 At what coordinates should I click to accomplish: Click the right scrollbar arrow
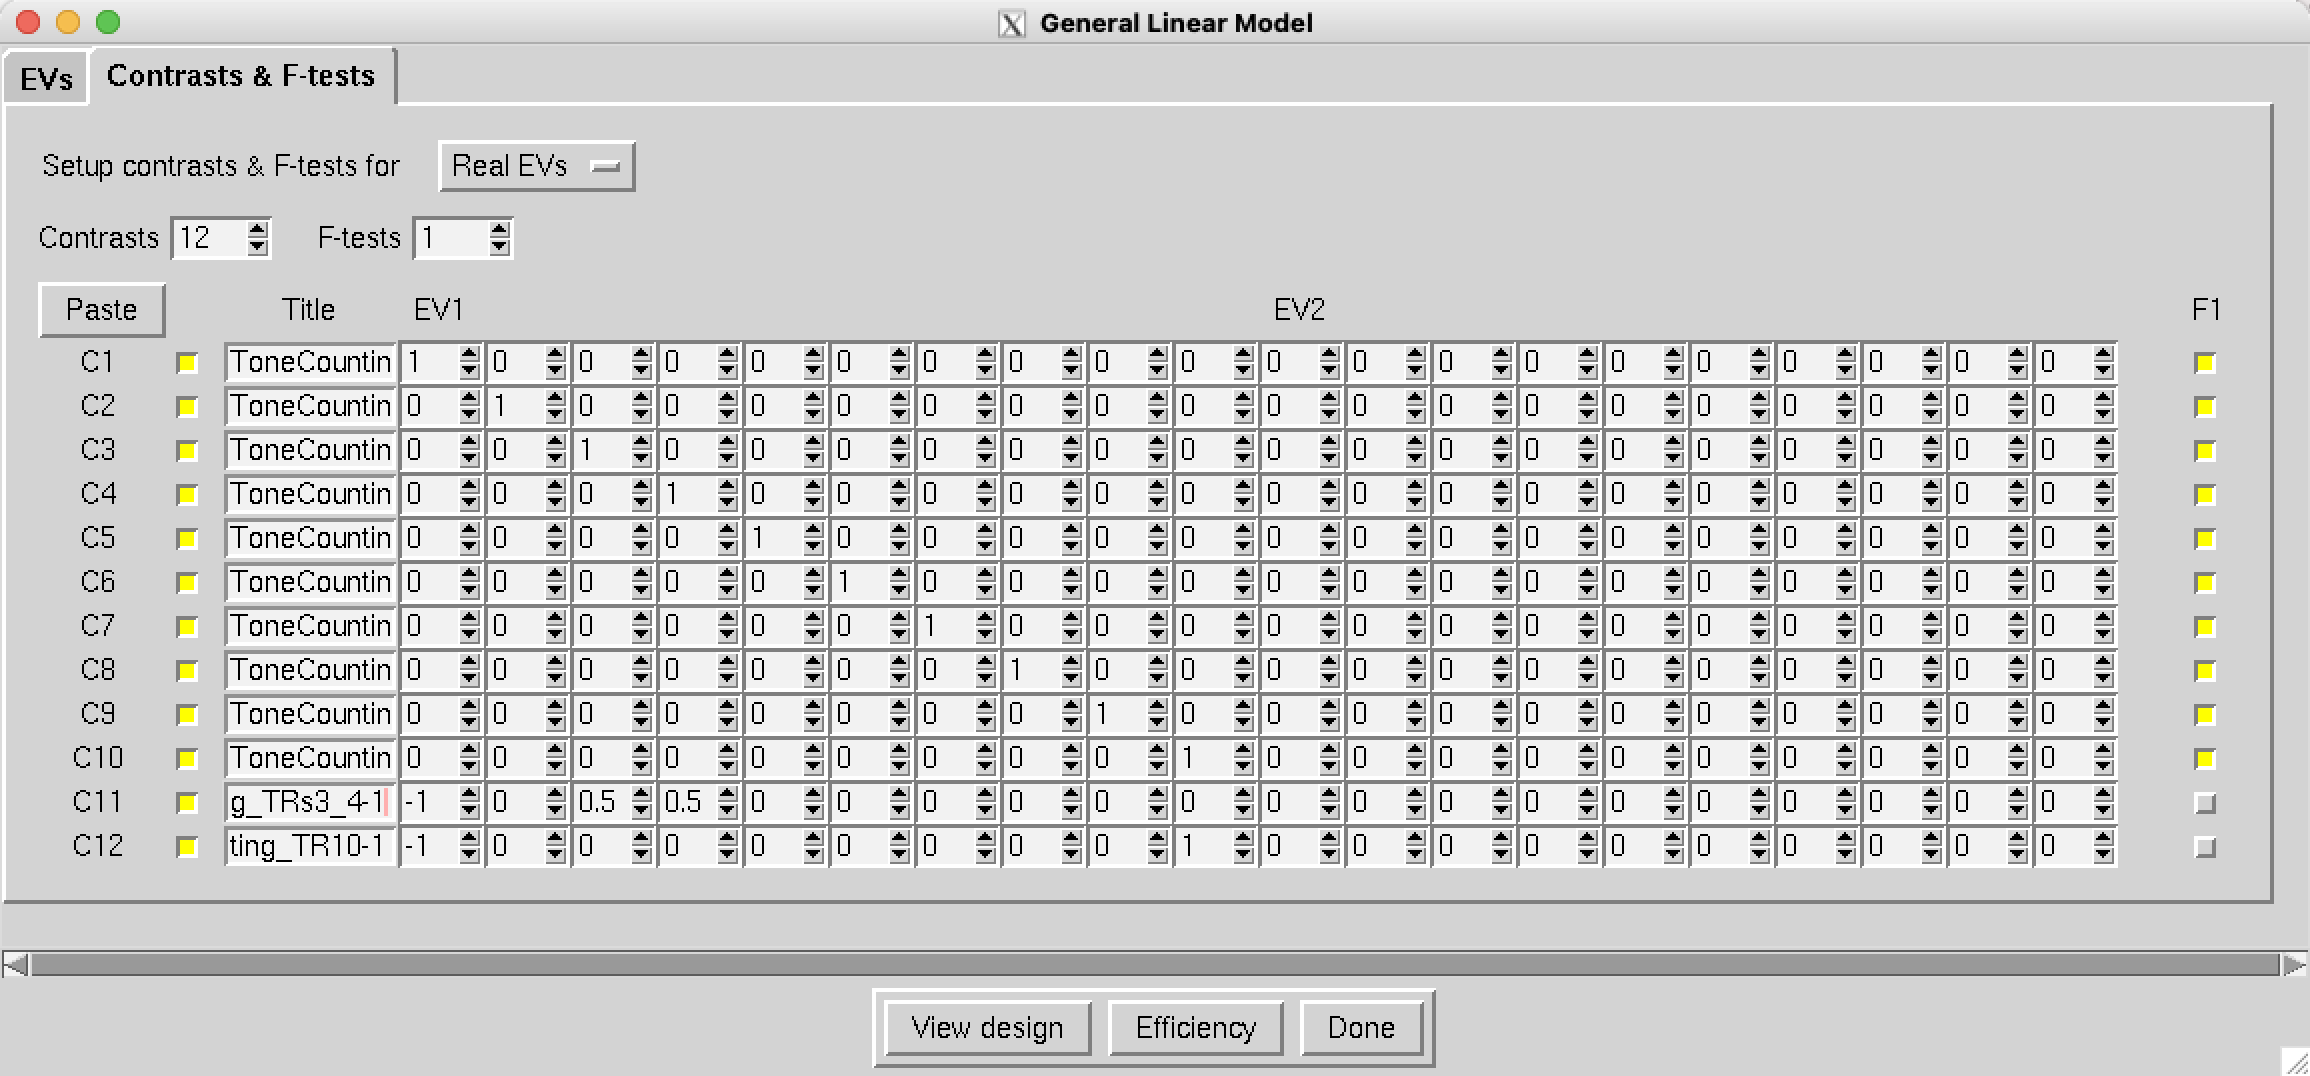pyautogui.click(x=2294, y=965)
